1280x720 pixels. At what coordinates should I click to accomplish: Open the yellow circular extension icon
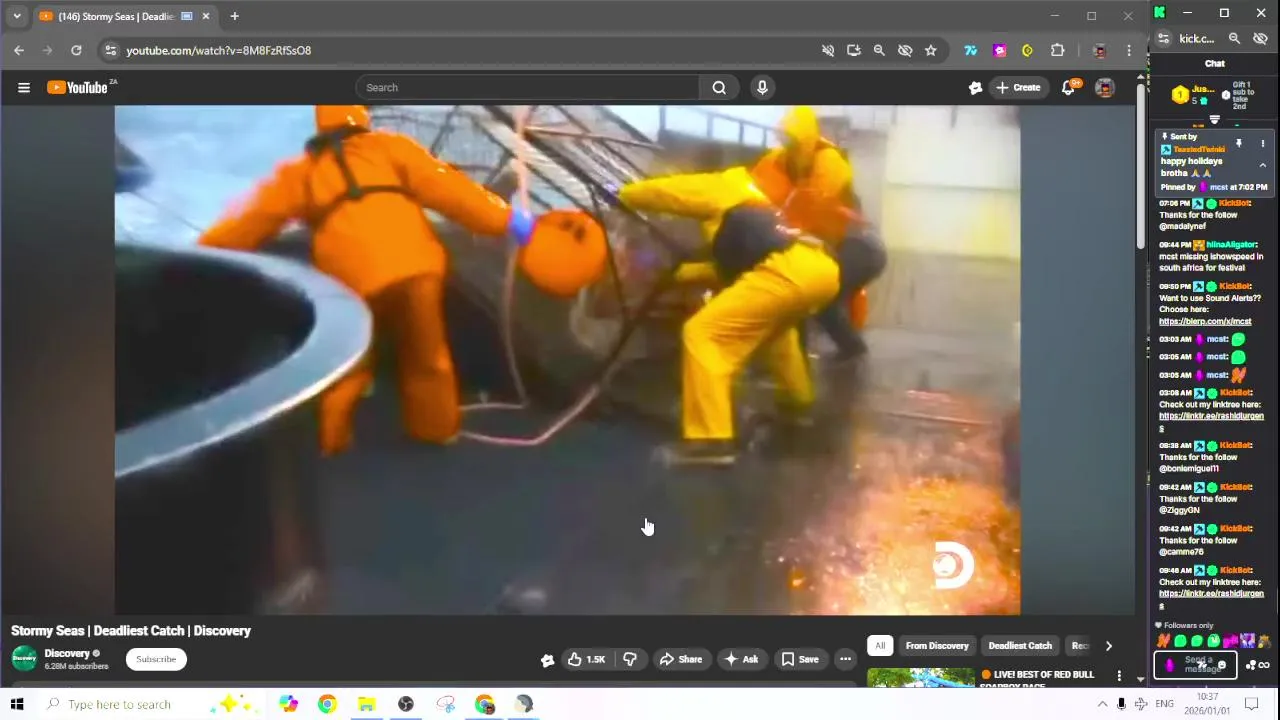coord(1027,50)
